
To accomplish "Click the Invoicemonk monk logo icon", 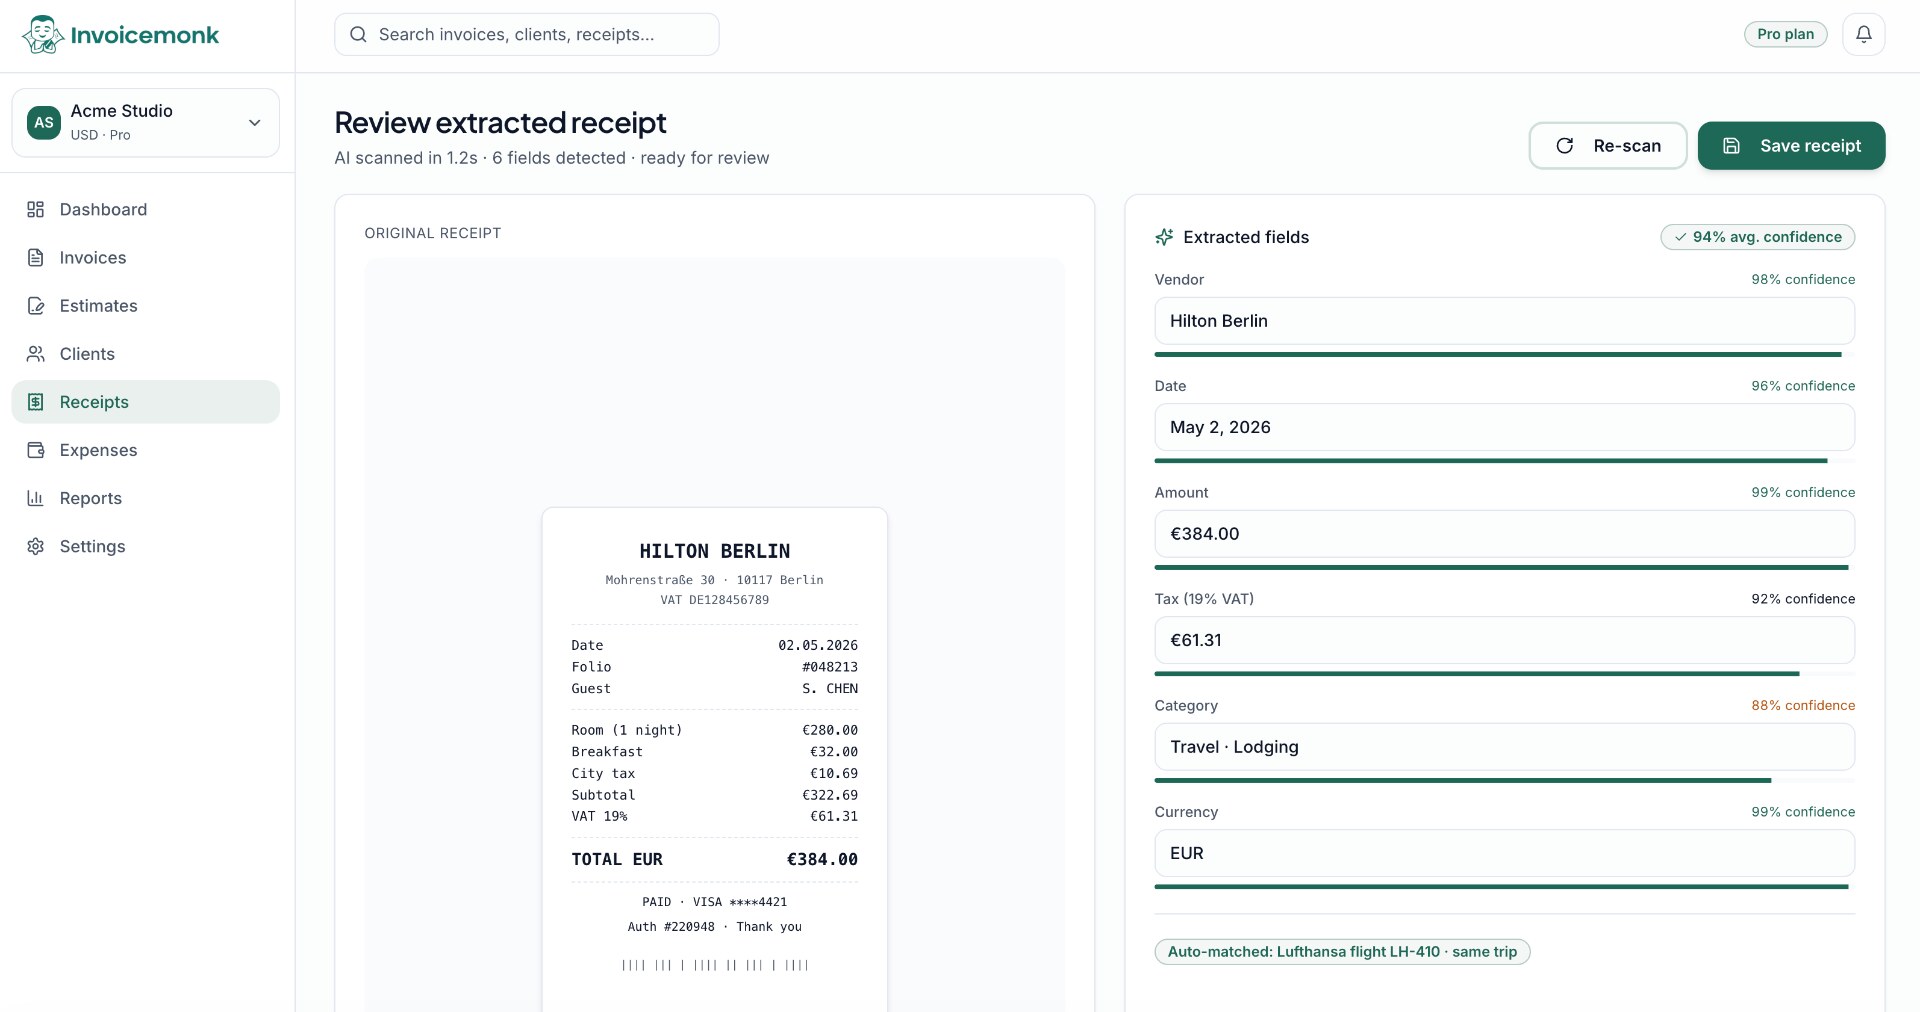I will [x=43, y=35].
